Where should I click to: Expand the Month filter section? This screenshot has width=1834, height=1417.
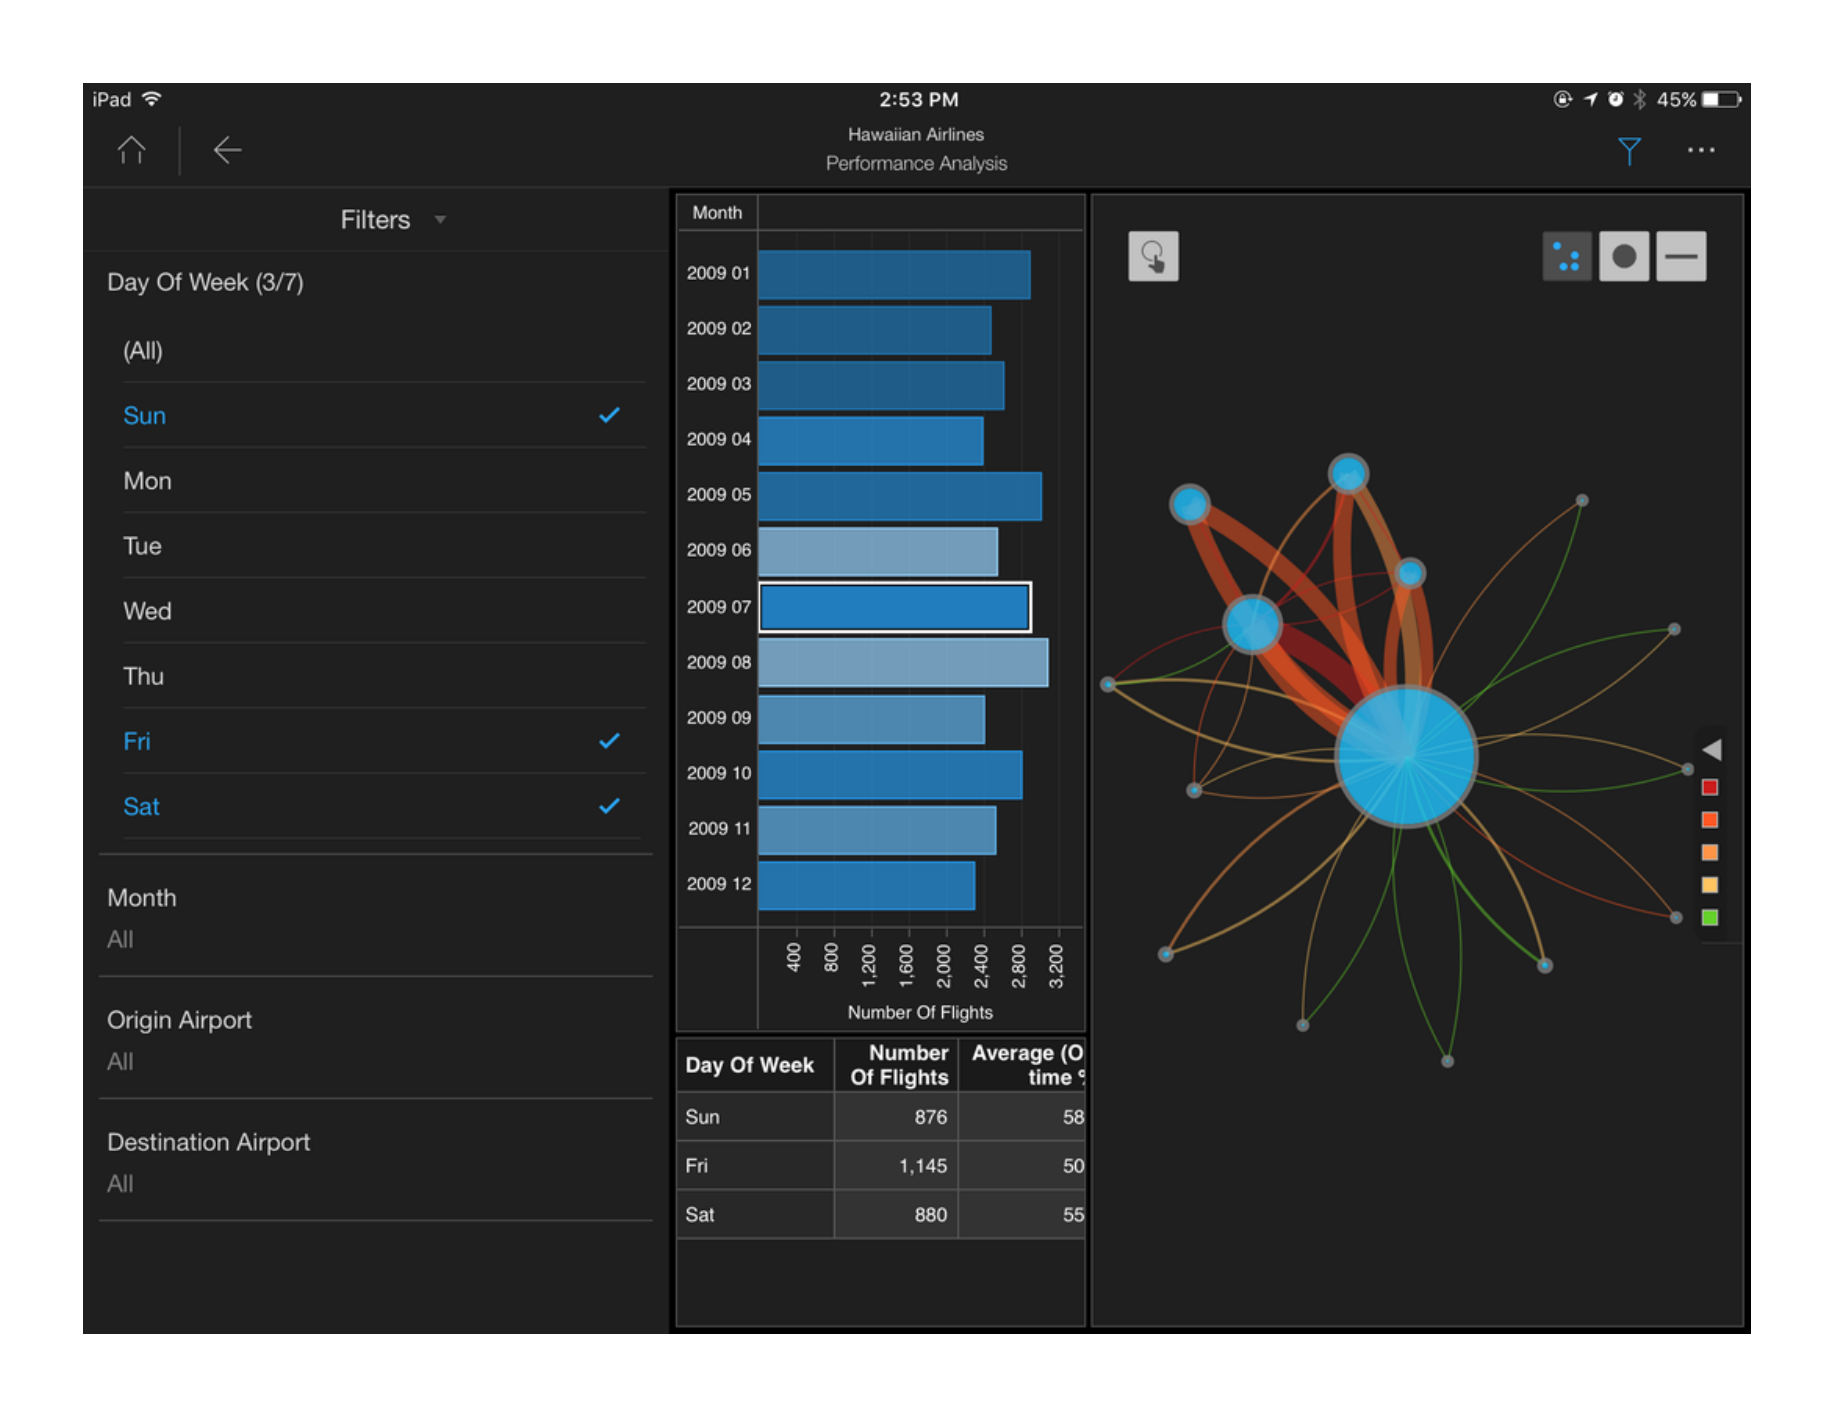376,916
